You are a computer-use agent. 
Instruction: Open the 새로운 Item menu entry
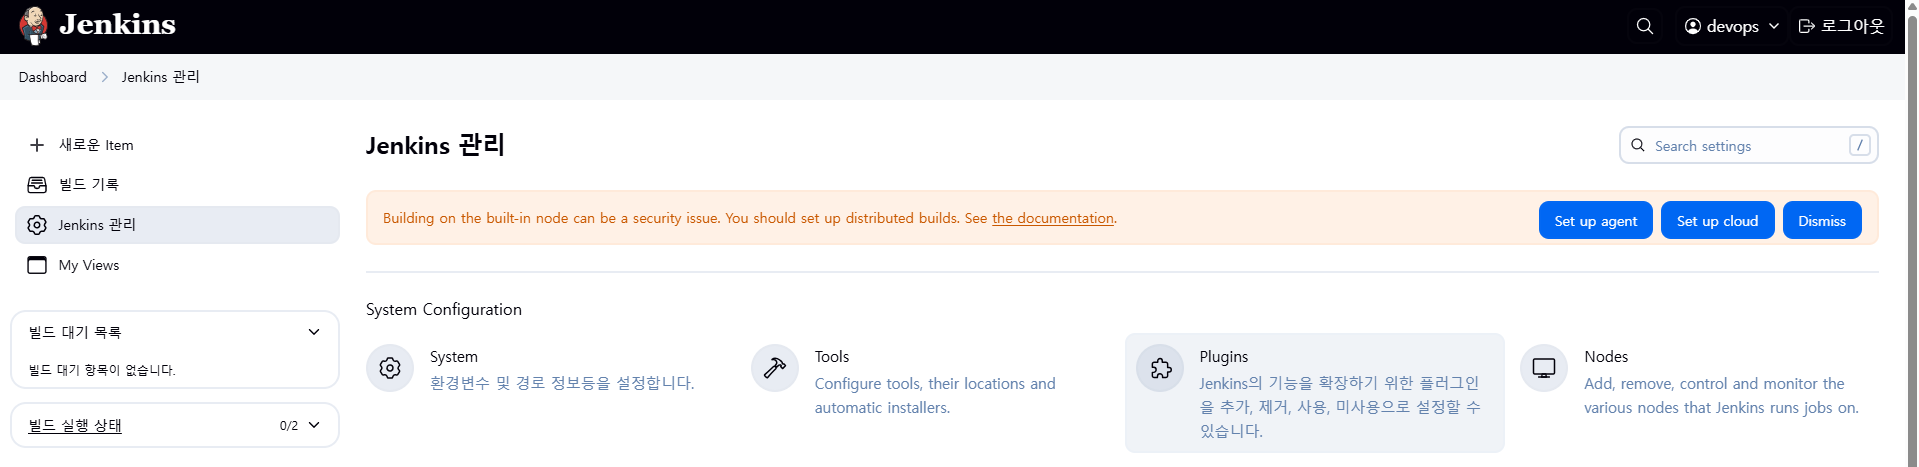(x=177, y=145)
